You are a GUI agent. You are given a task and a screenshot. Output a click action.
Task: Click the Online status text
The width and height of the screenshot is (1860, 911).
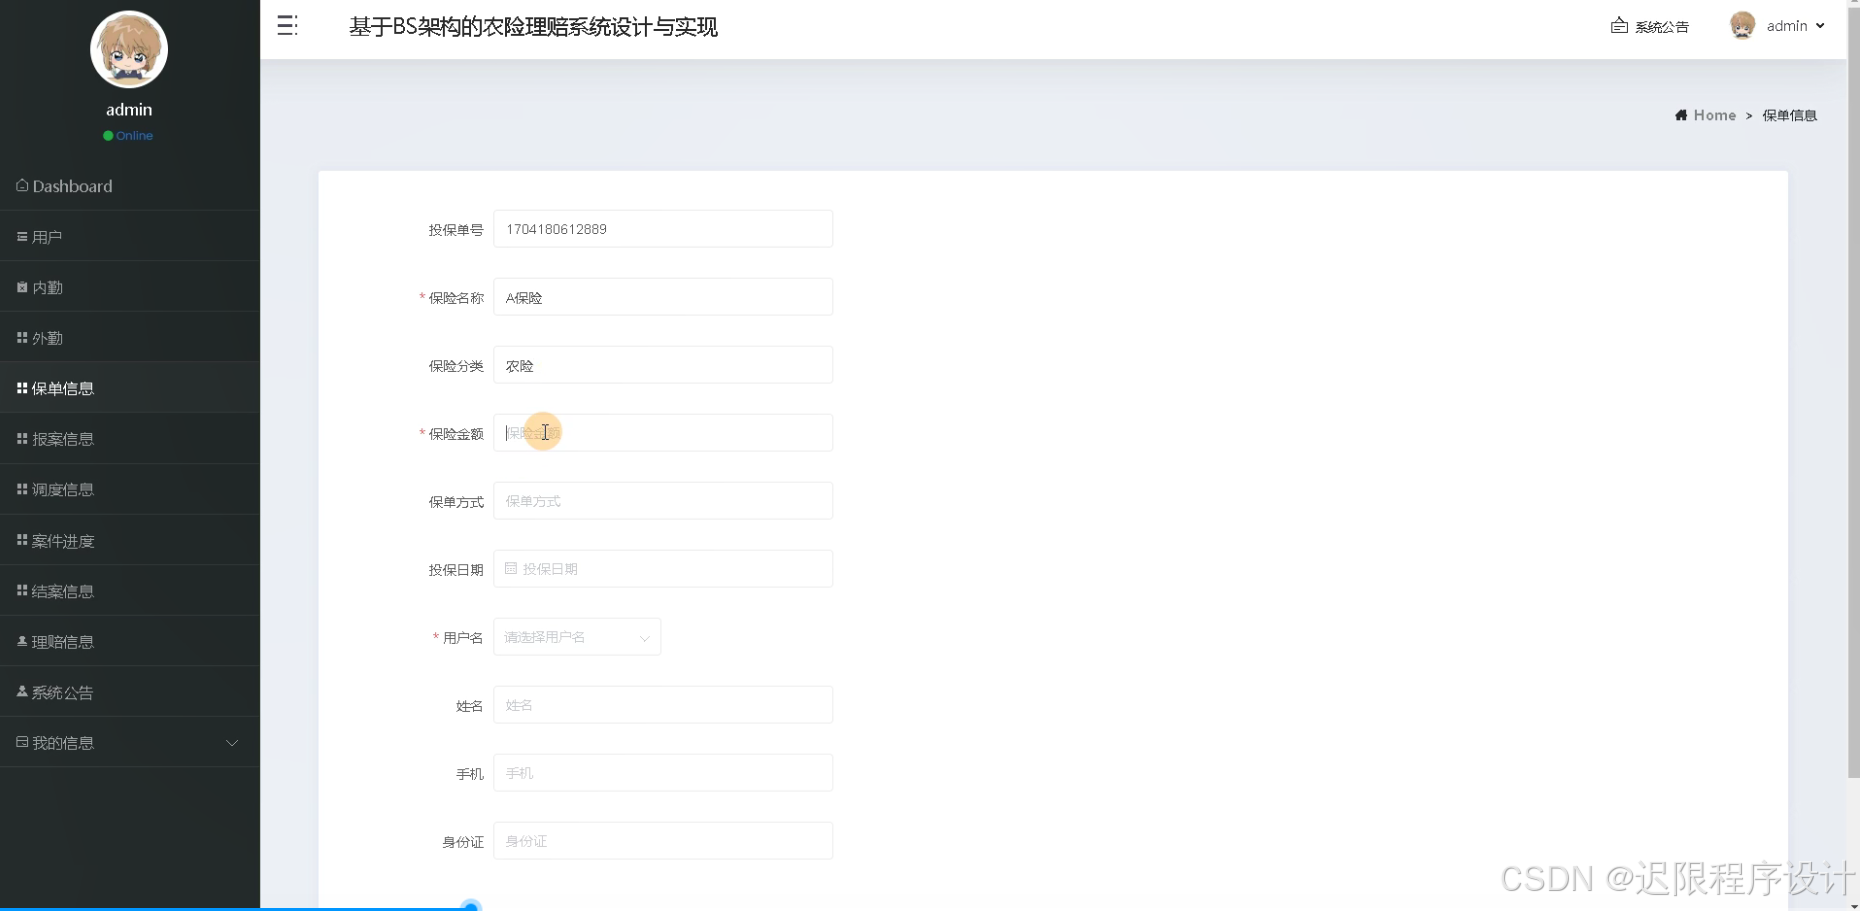pos(134,136)
